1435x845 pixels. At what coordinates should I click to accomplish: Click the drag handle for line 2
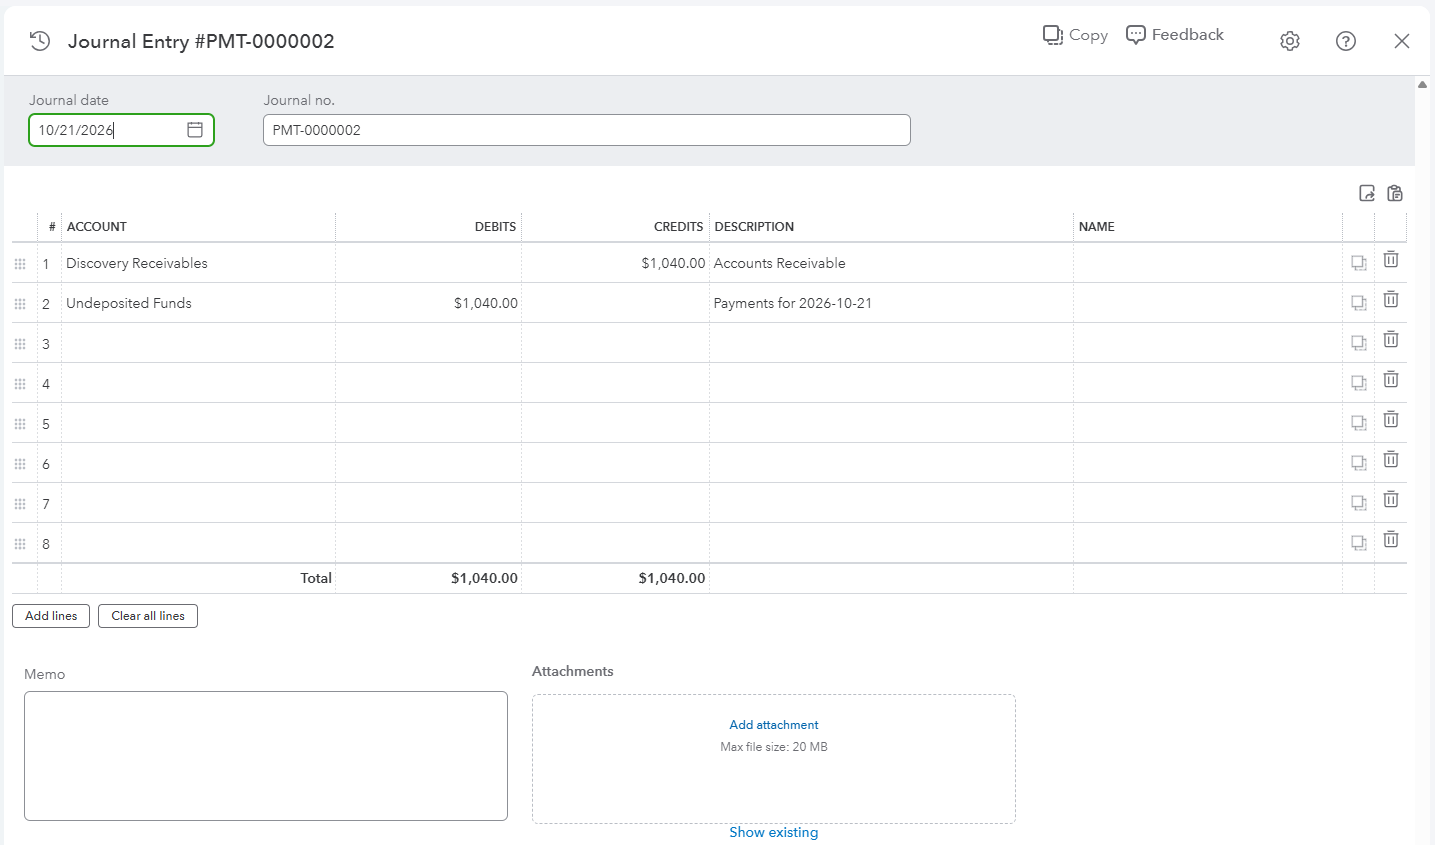[20, 304]
